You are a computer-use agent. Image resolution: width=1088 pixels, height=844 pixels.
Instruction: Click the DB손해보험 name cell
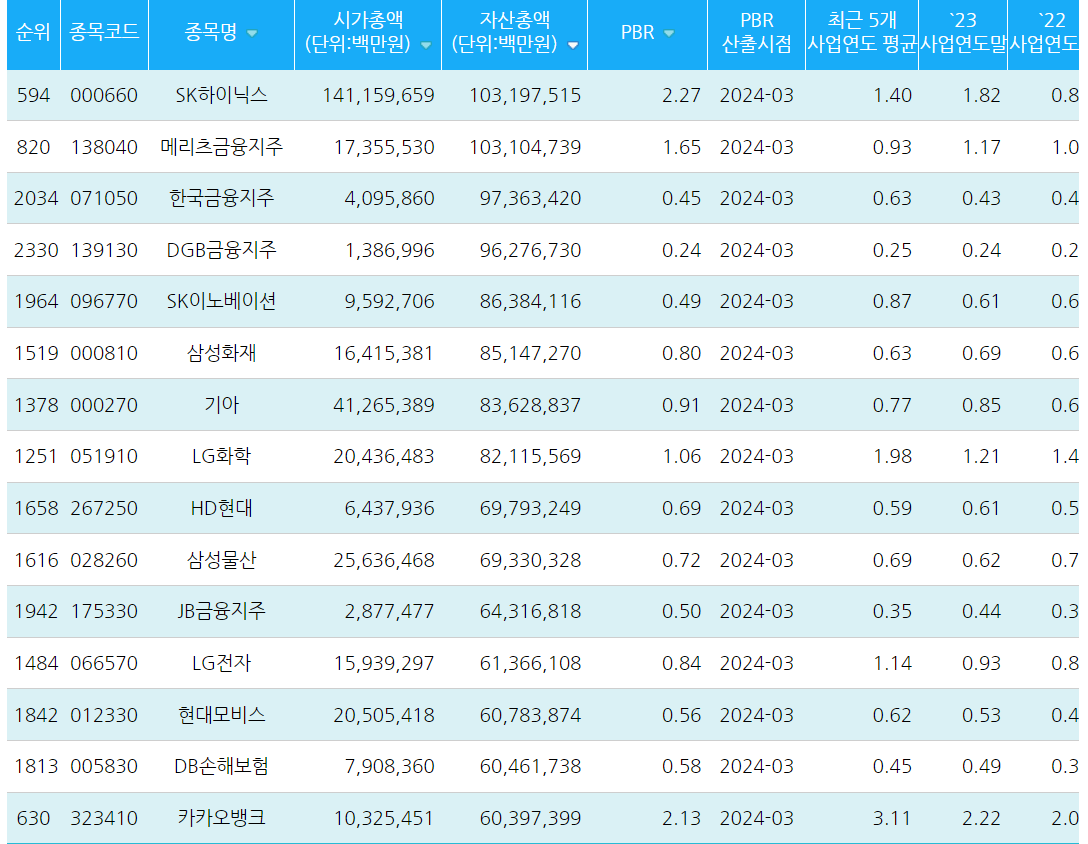coord(221,766)
